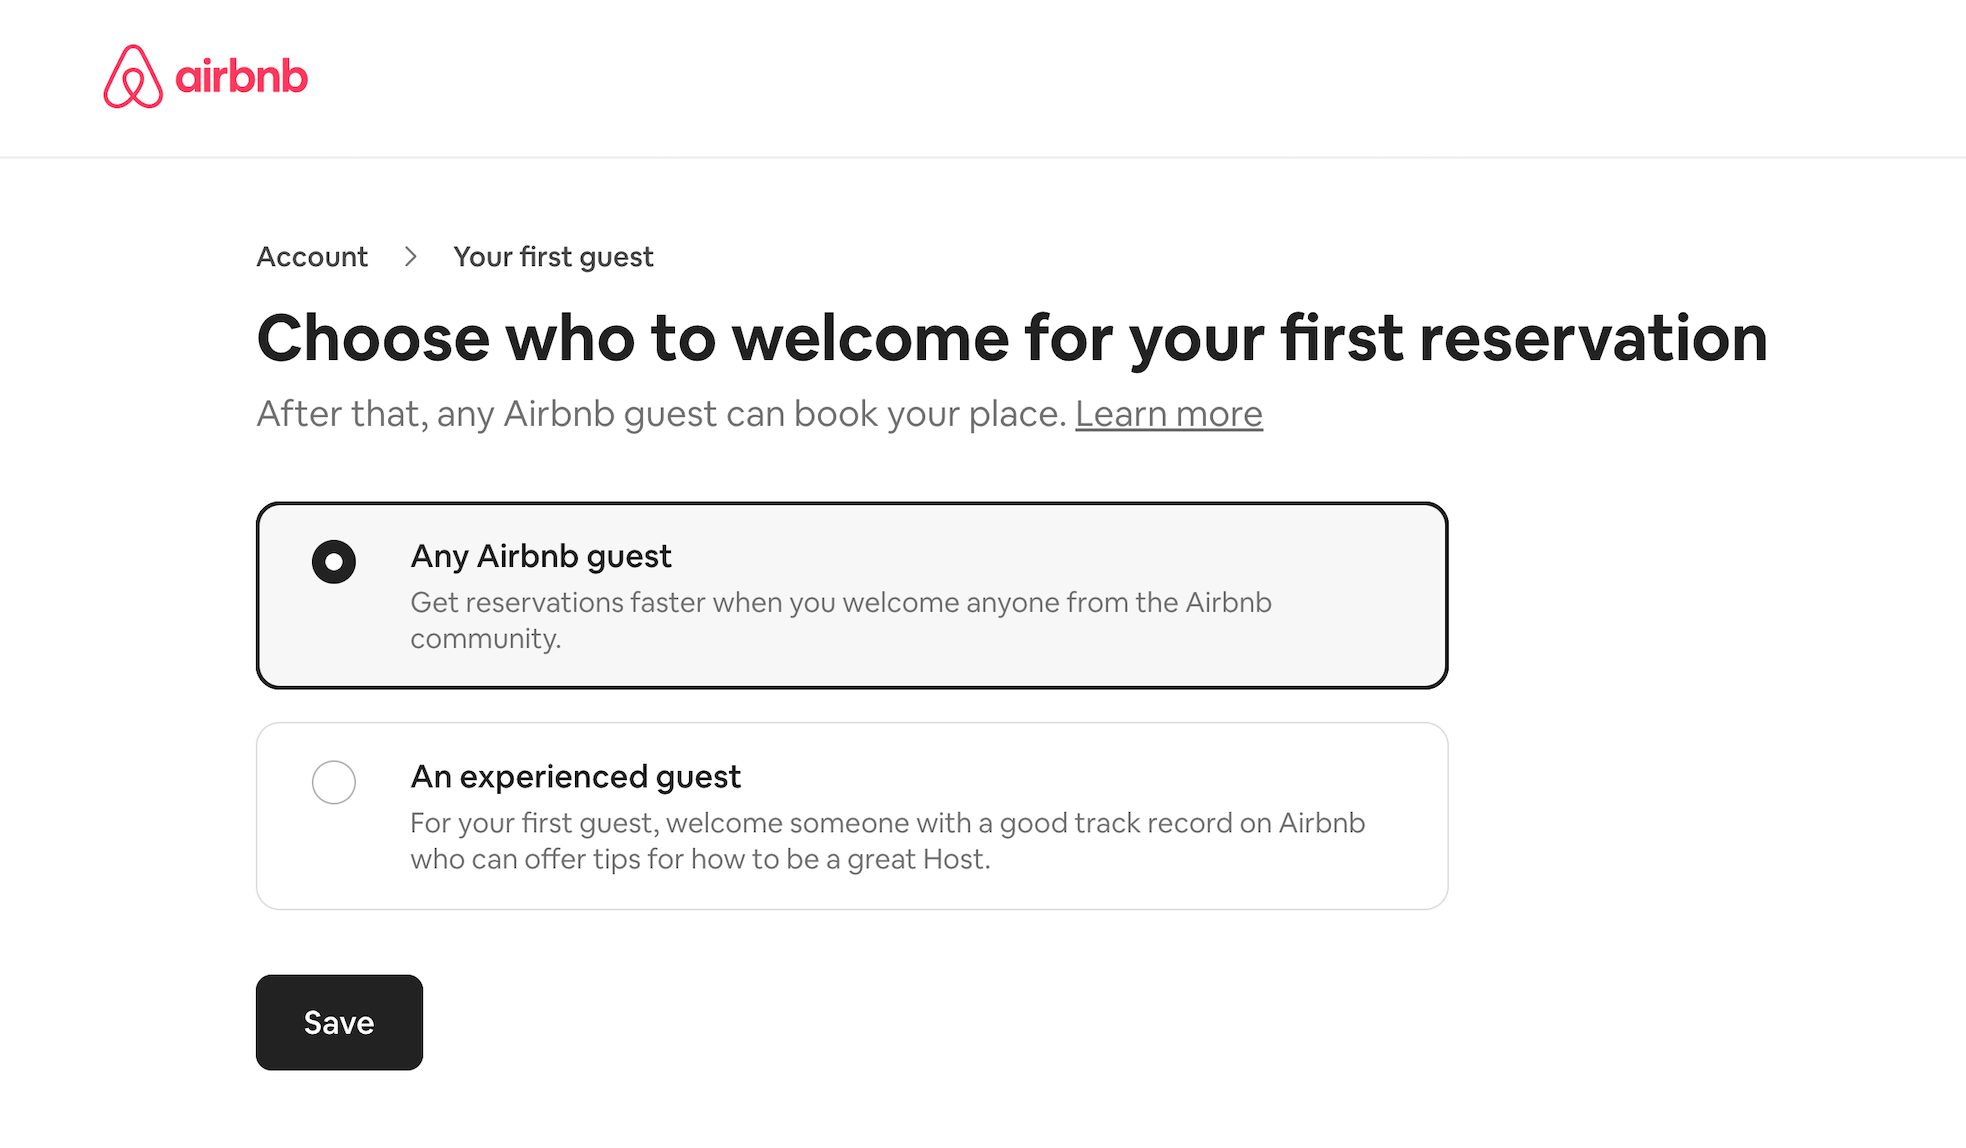Open the Account breadcrumb page
1966x1148 pixels.
(x=311, y=257)
